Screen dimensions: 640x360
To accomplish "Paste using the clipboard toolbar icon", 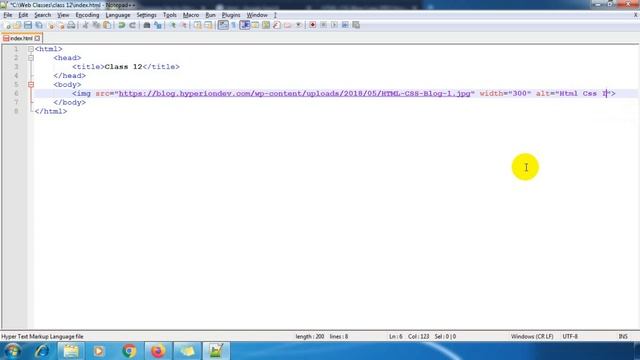I will (x=107, y=25).
